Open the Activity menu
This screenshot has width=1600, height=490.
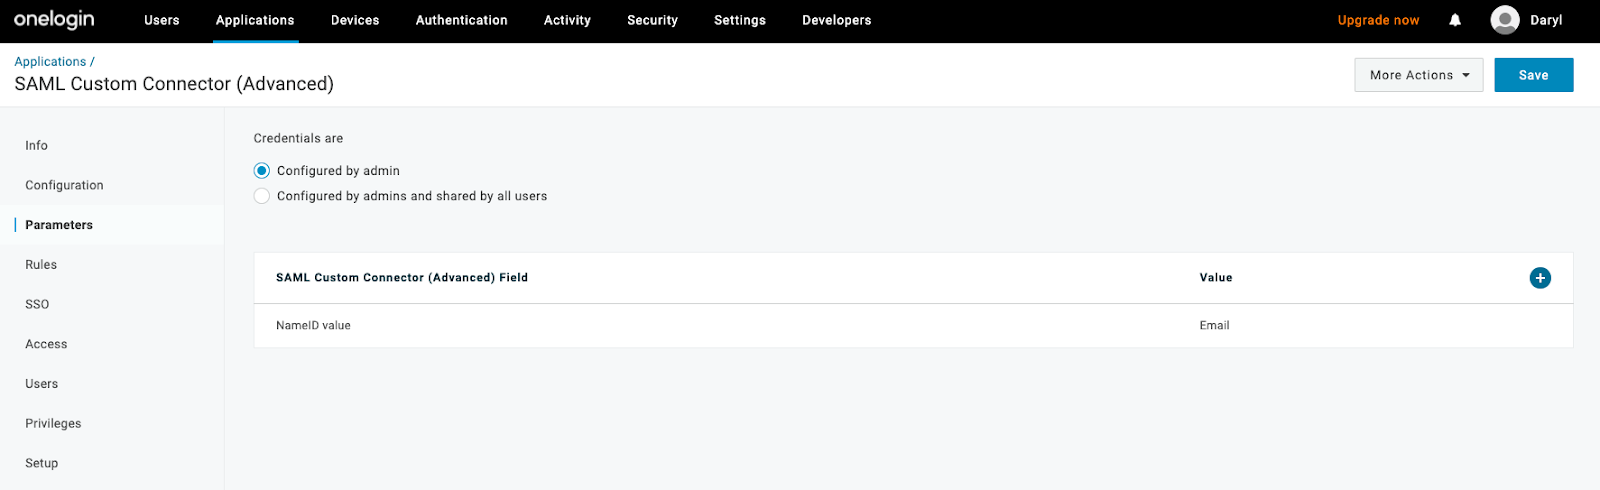[x=567, y=20]
